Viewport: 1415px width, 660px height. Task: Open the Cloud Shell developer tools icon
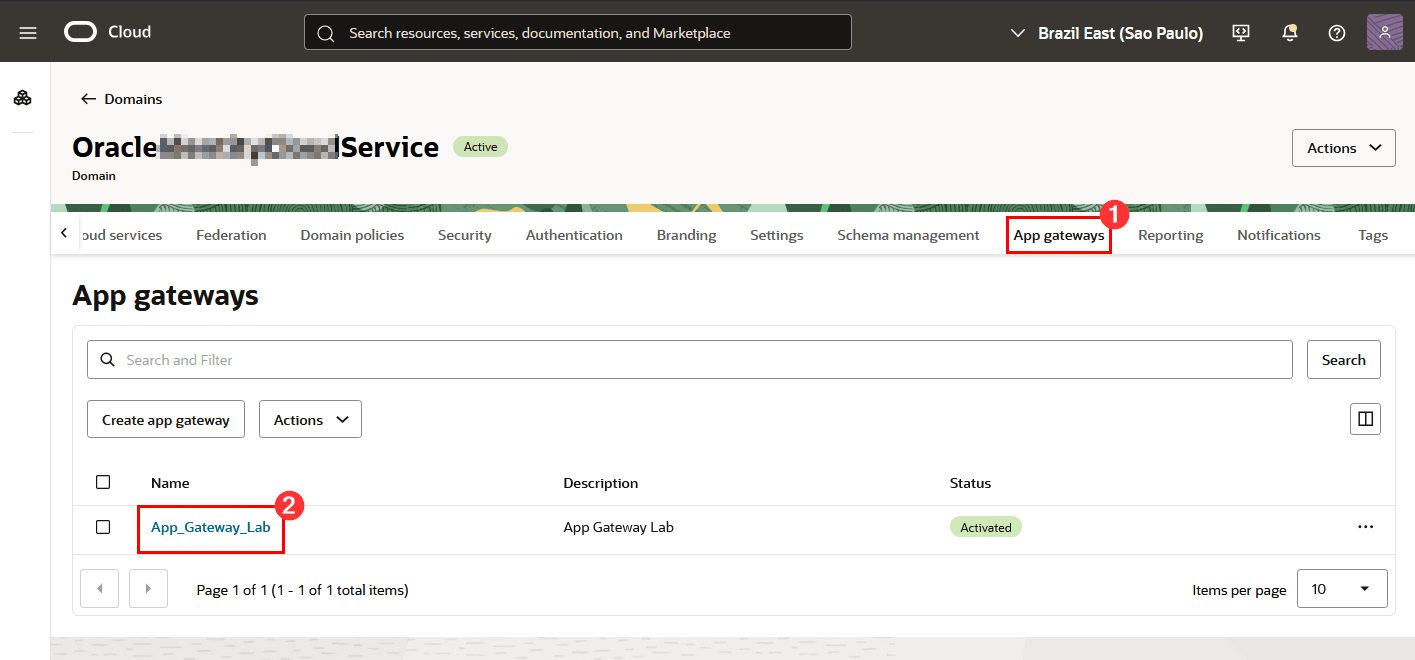pos(1241,33)
